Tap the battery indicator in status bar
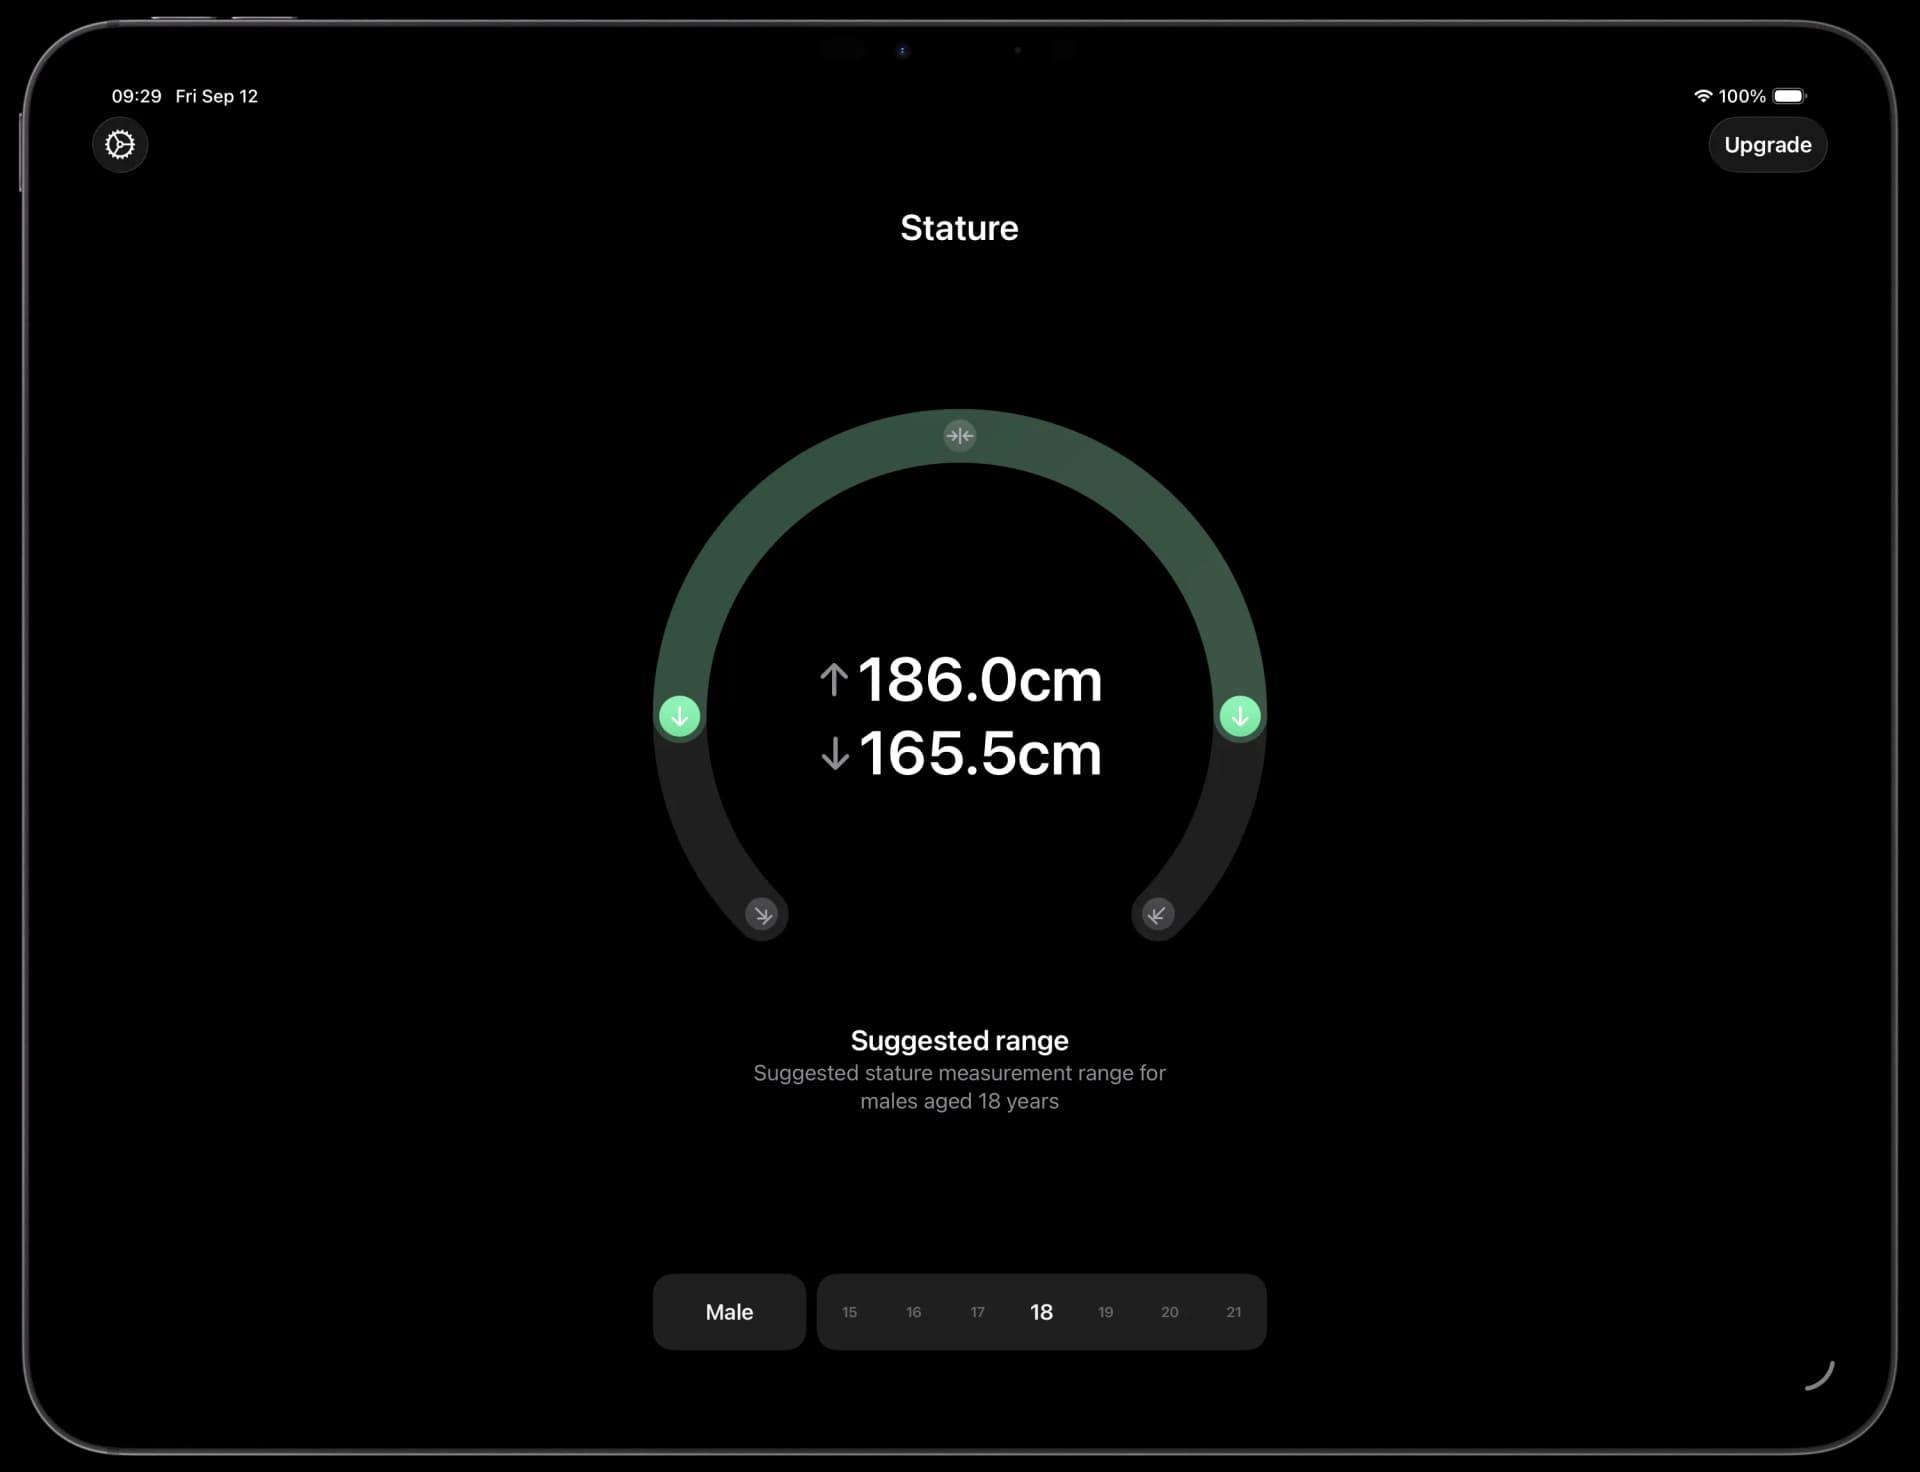Image resolution: width=1920 pixels, height=1472 pixels. (1789, 96)
